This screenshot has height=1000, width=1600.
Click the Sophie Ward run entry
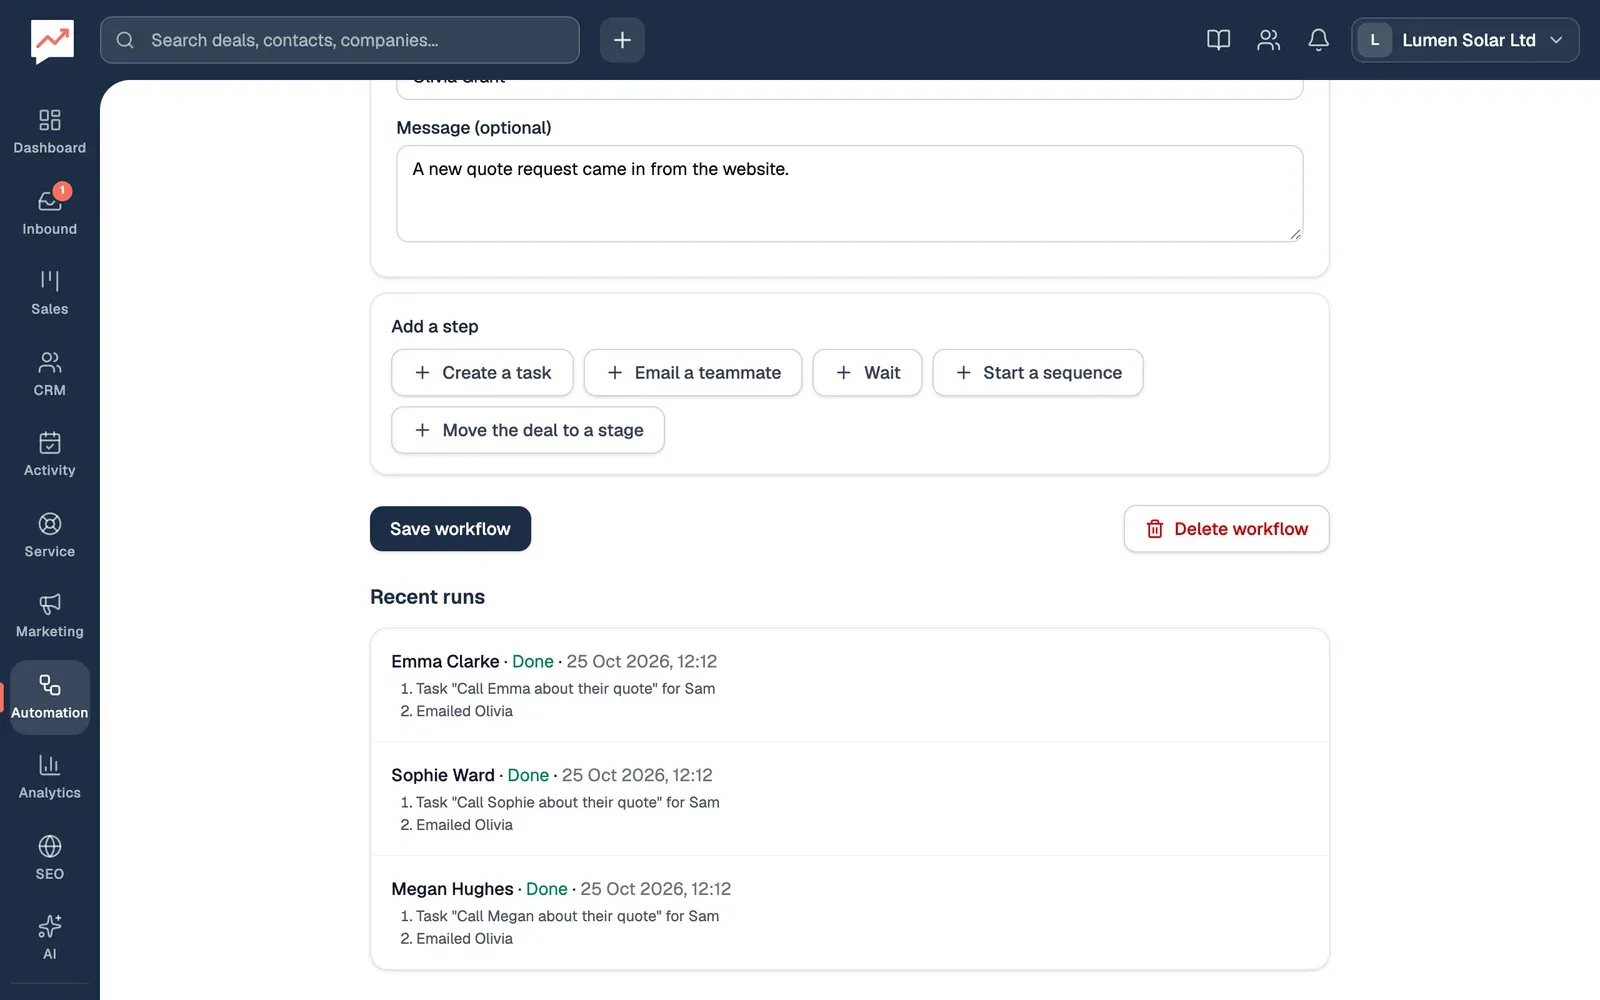(x=849, y=799)
